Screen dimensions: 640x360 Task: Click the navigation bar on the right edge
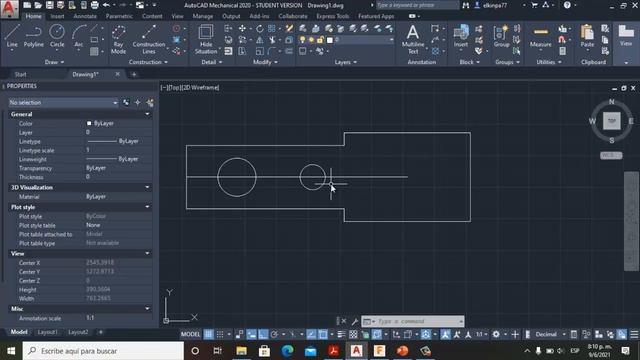tap(631, 221)
